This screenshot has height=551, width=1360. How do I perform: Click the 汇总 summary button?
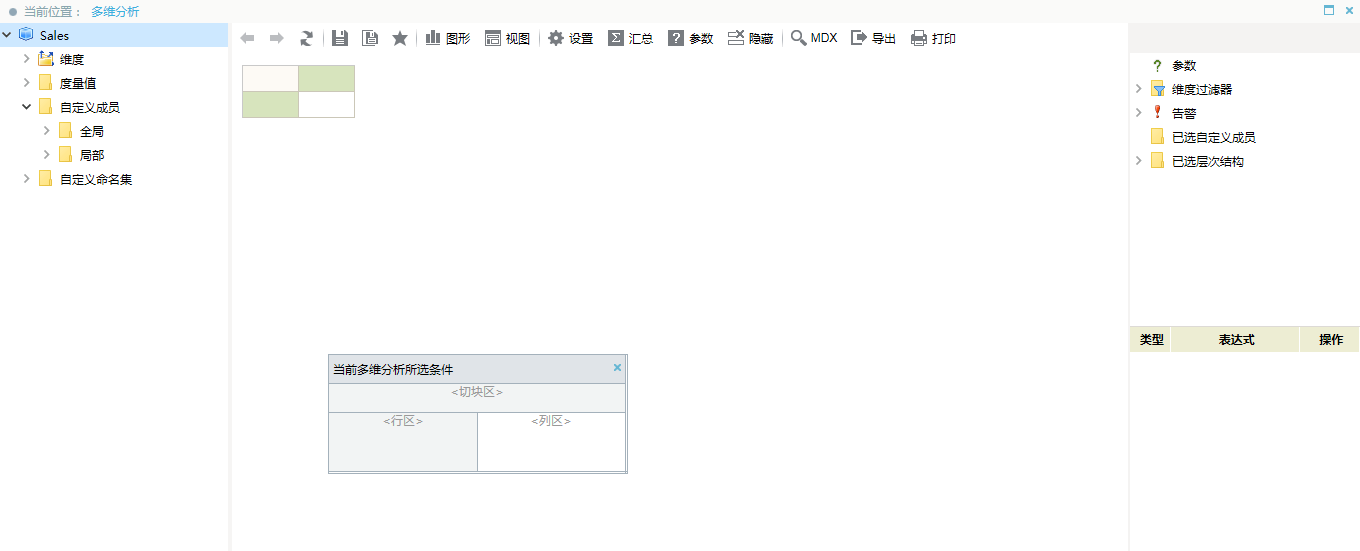(631, 38)
